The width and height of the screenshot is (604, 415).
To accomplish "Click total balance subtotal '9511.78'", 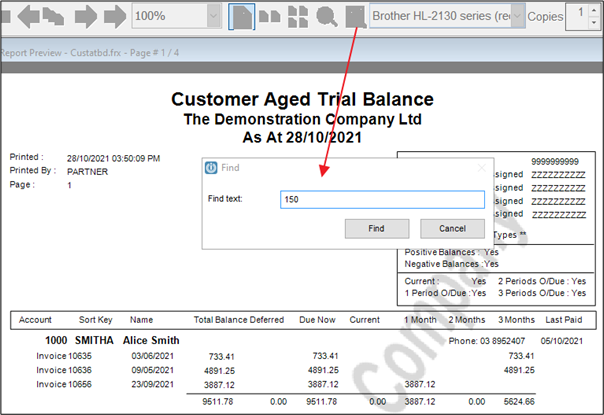I will (x=218, y=402).
